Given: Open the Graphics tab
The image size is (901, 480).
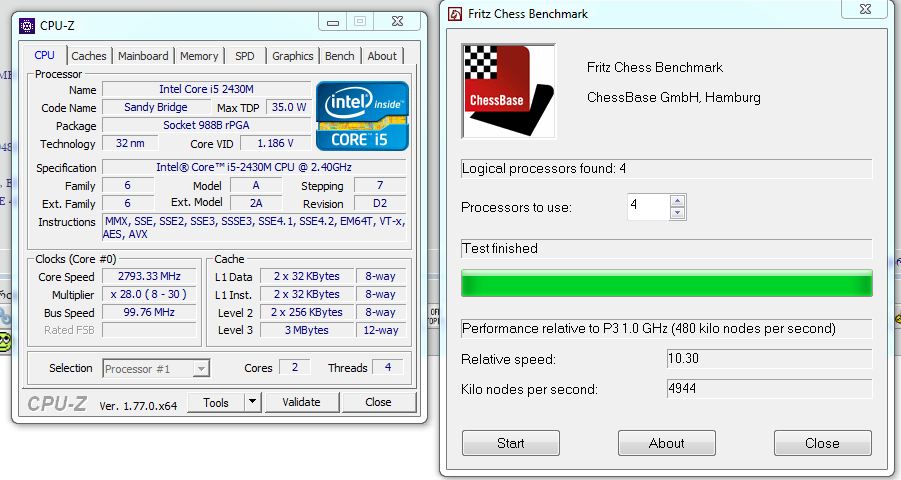Looking at the screenshot, I should pyautogui.click(x=292, y=56).
